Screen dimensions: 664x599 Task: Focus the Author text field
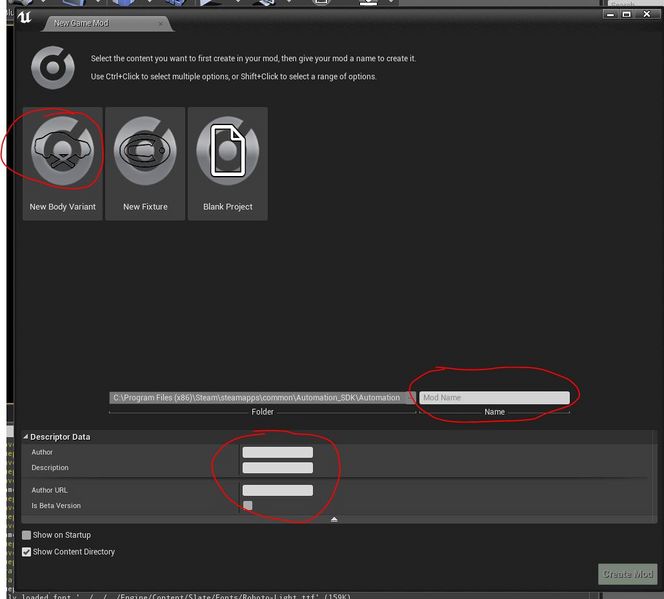point(277,452)
